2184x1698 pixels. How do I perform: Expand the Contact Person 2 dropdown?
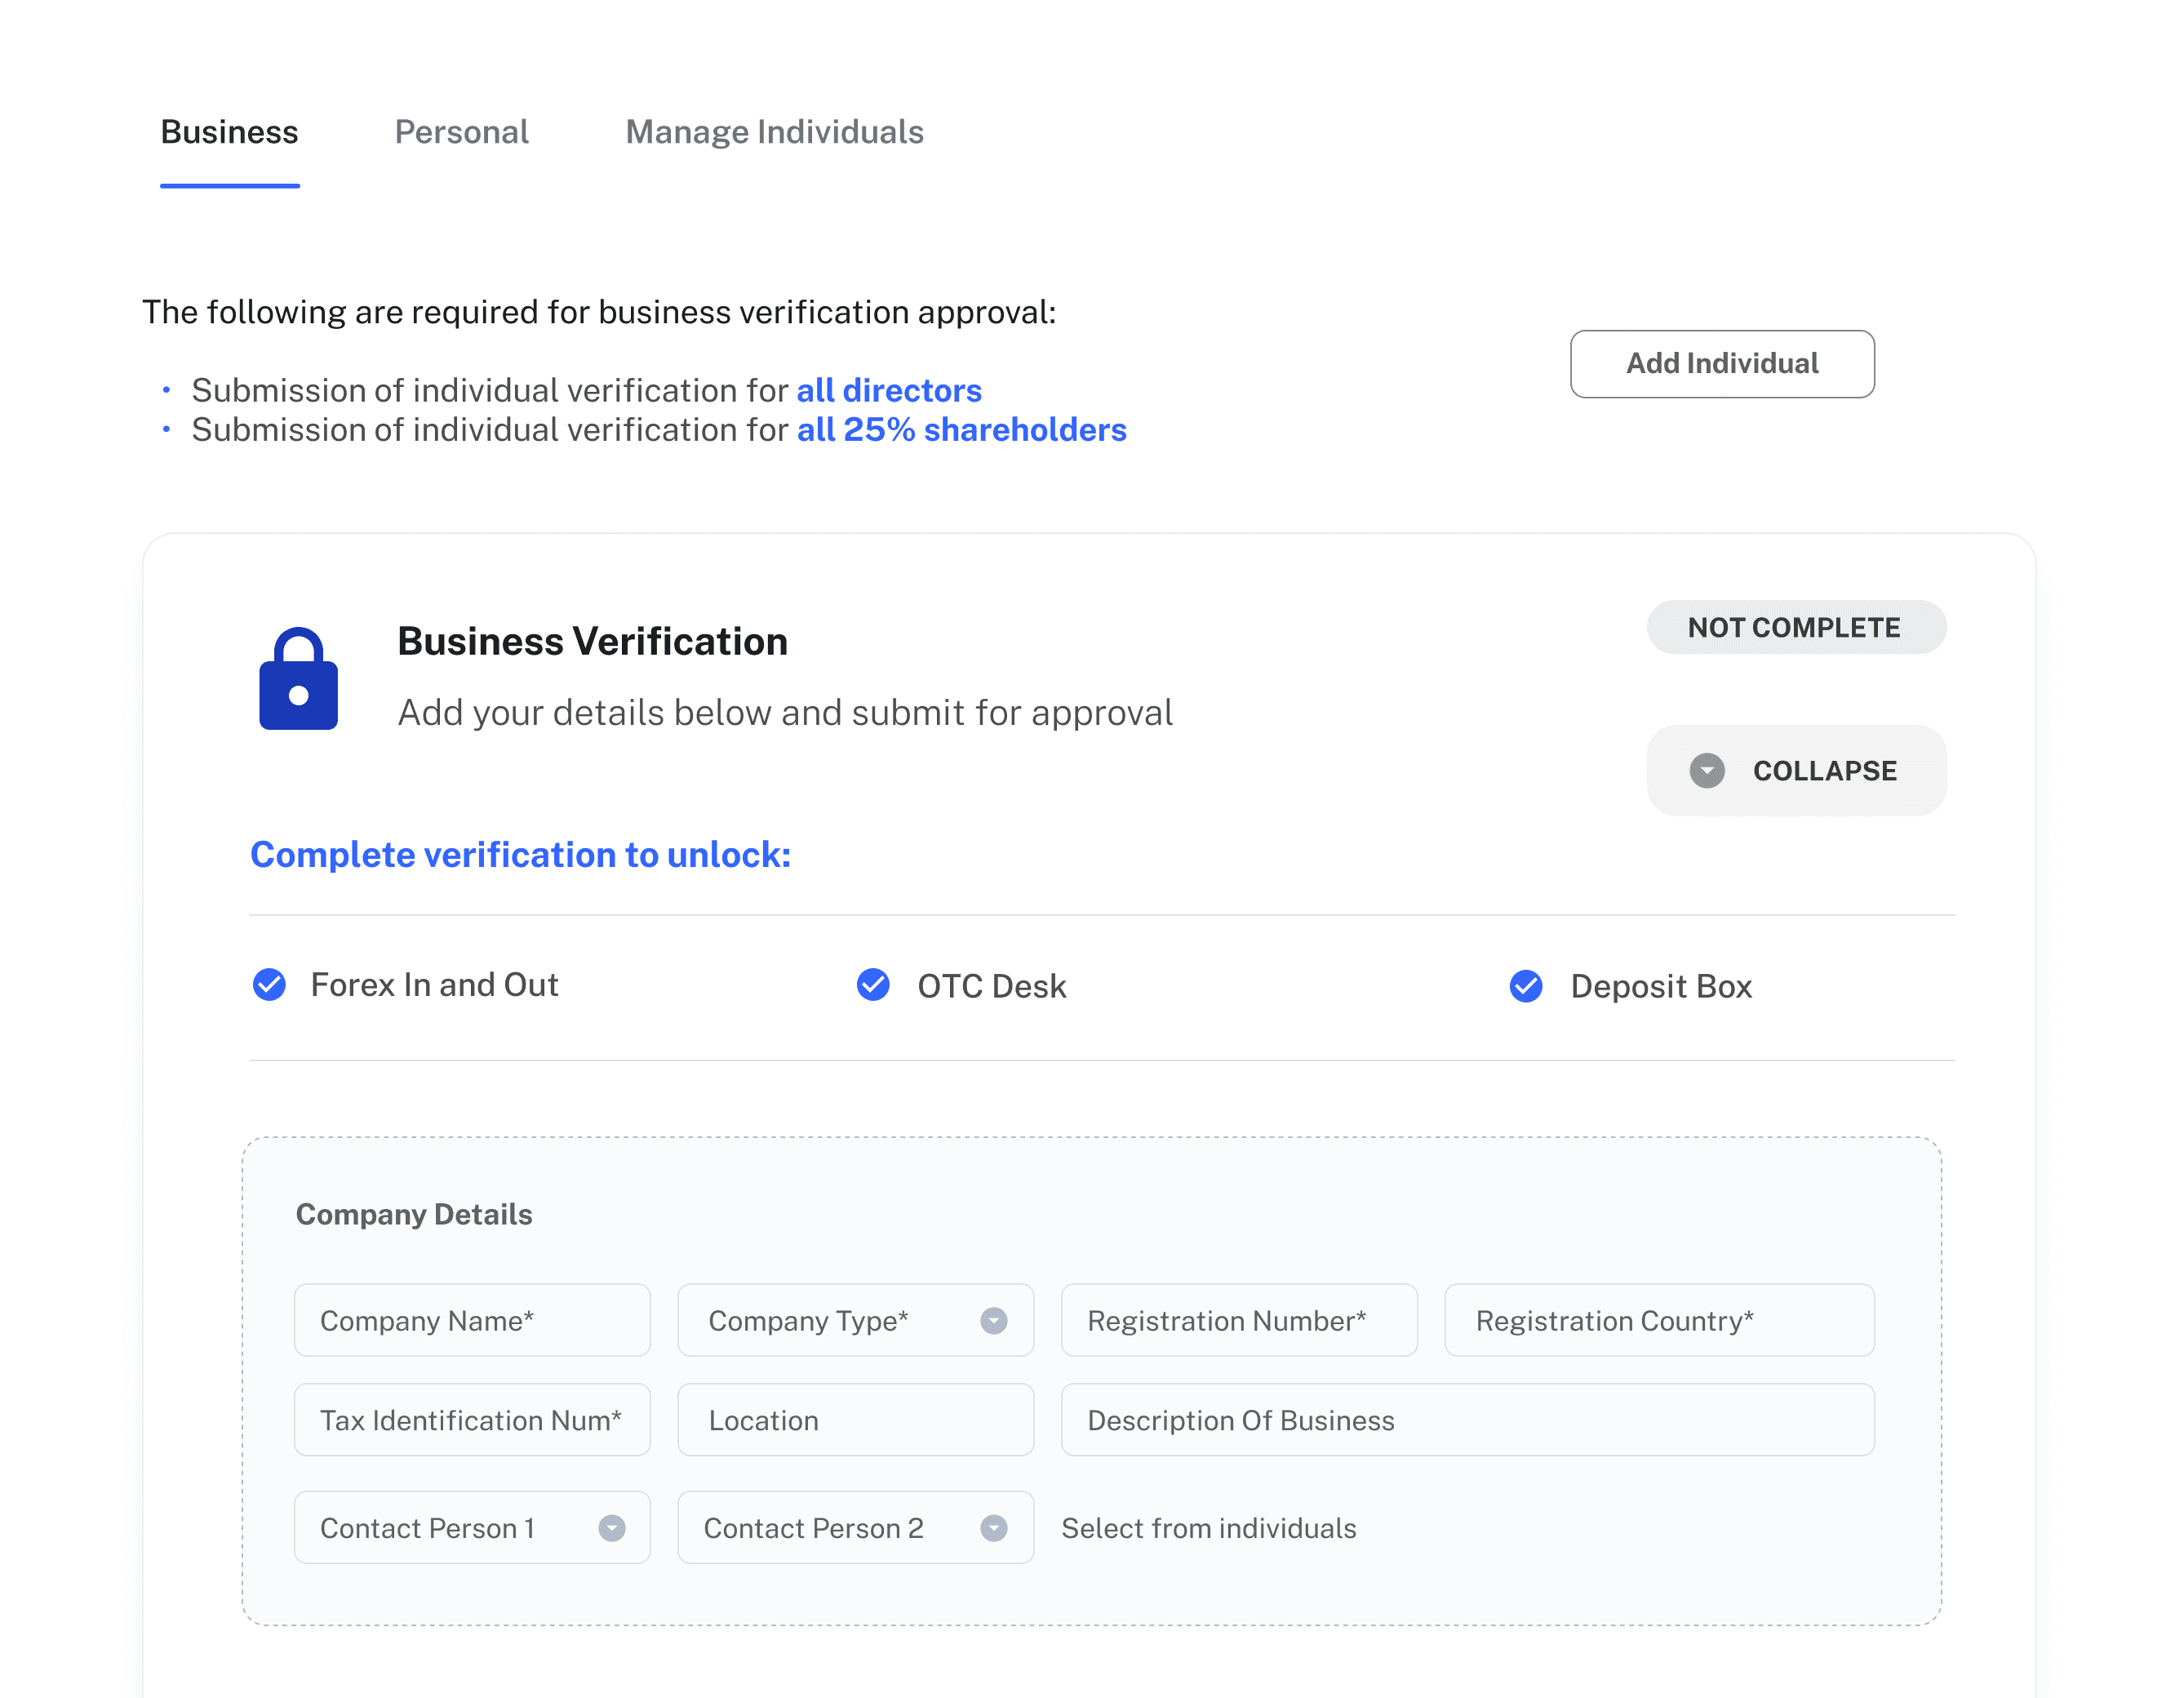coord(993,1528)
